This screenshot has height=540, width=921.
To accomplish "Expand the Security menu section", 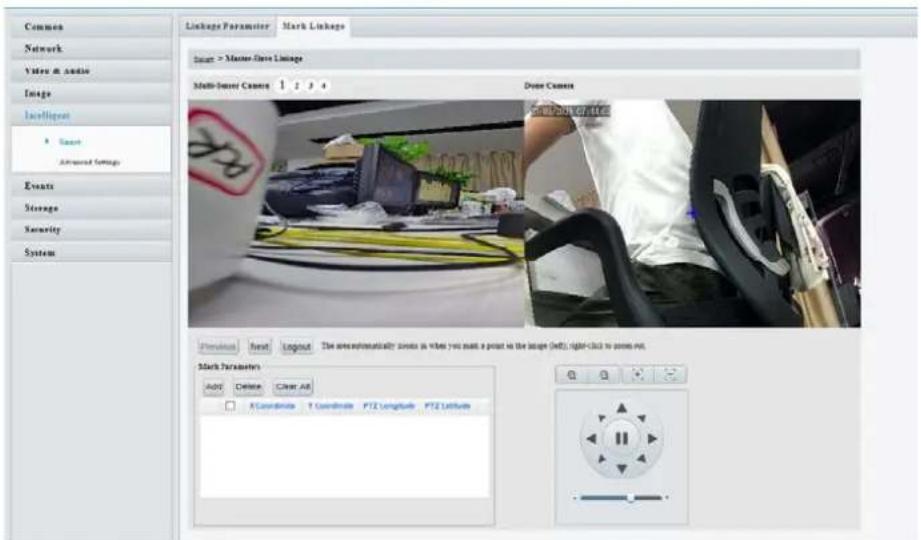I will coord(91,230).
